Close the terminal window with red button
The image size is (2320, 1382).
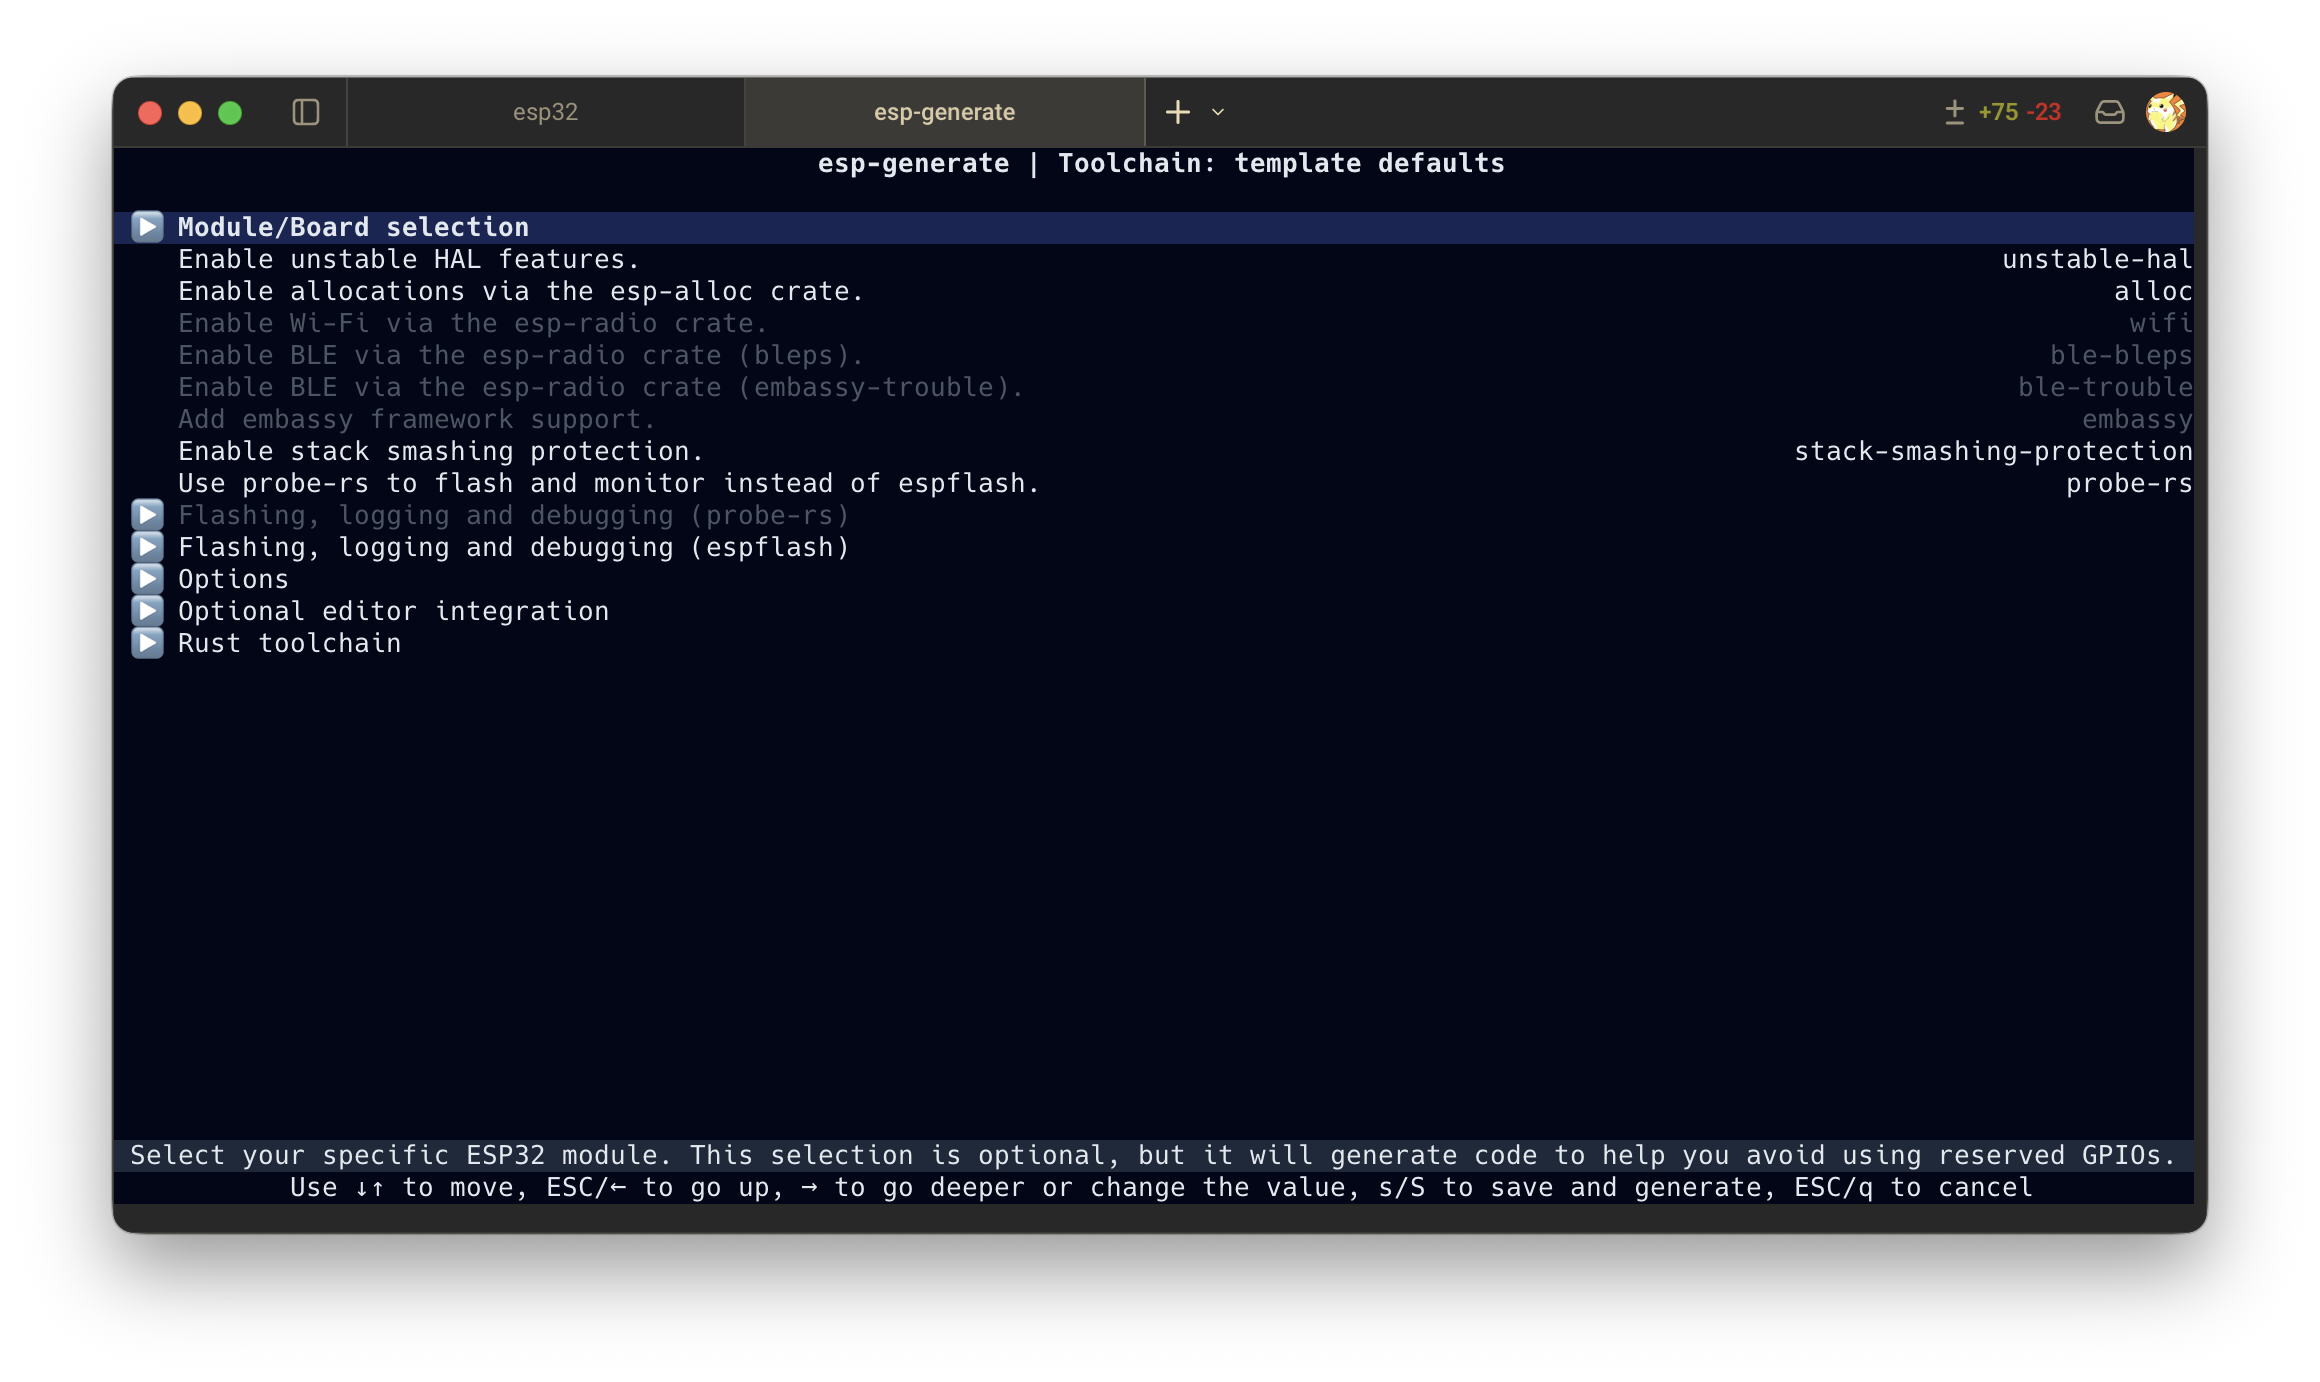[150, 112]
